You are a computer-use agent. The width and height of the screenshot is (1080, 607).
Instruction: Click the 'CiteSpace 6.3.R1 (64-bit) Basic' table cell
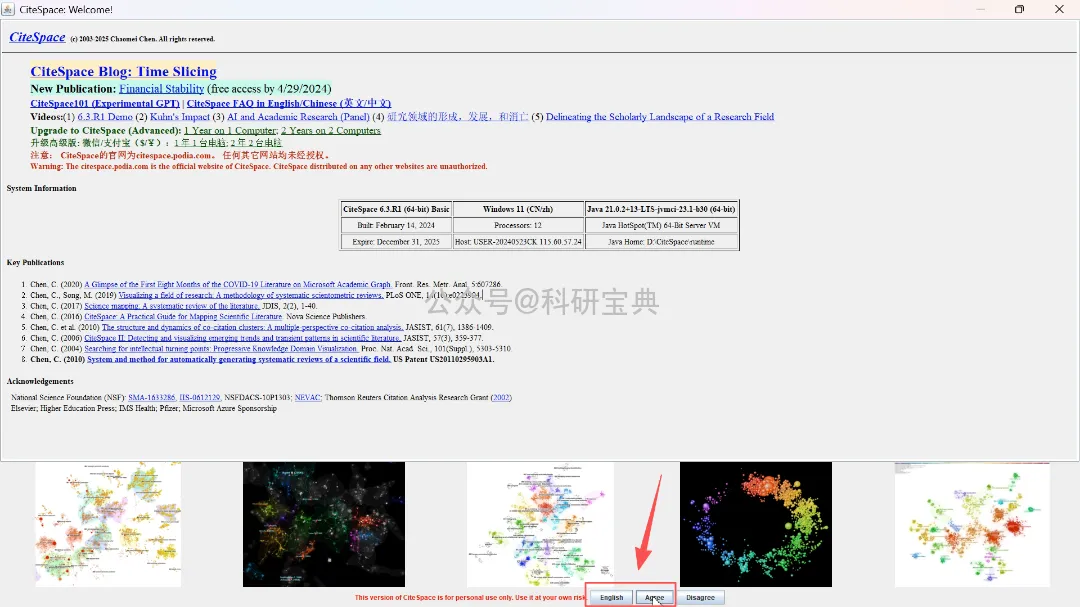coord(396,209)
